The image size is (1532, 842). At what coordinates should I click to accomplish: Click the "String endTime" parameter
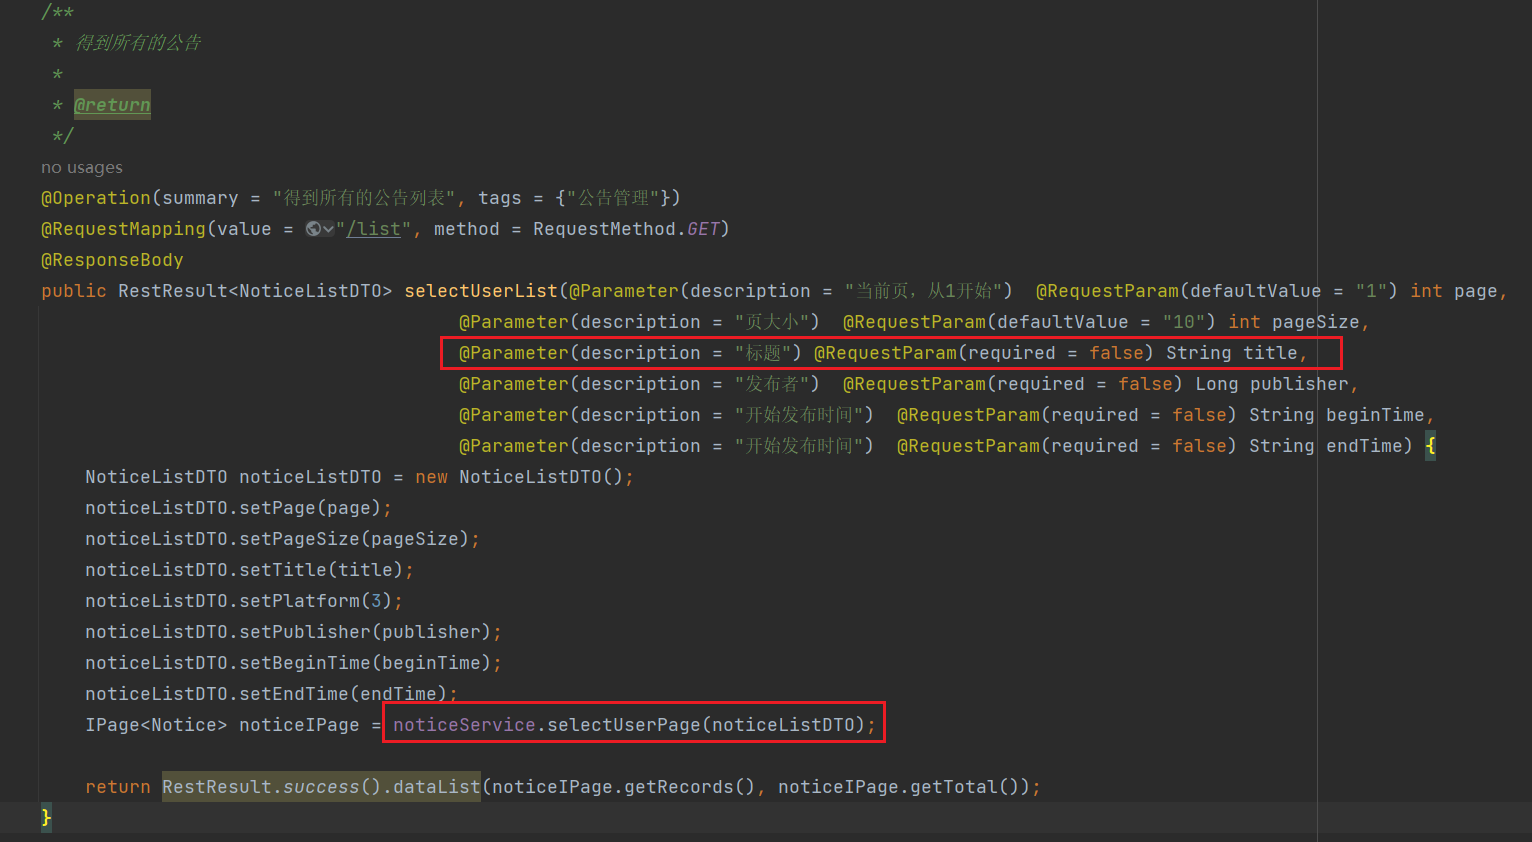coord(1326,446)
